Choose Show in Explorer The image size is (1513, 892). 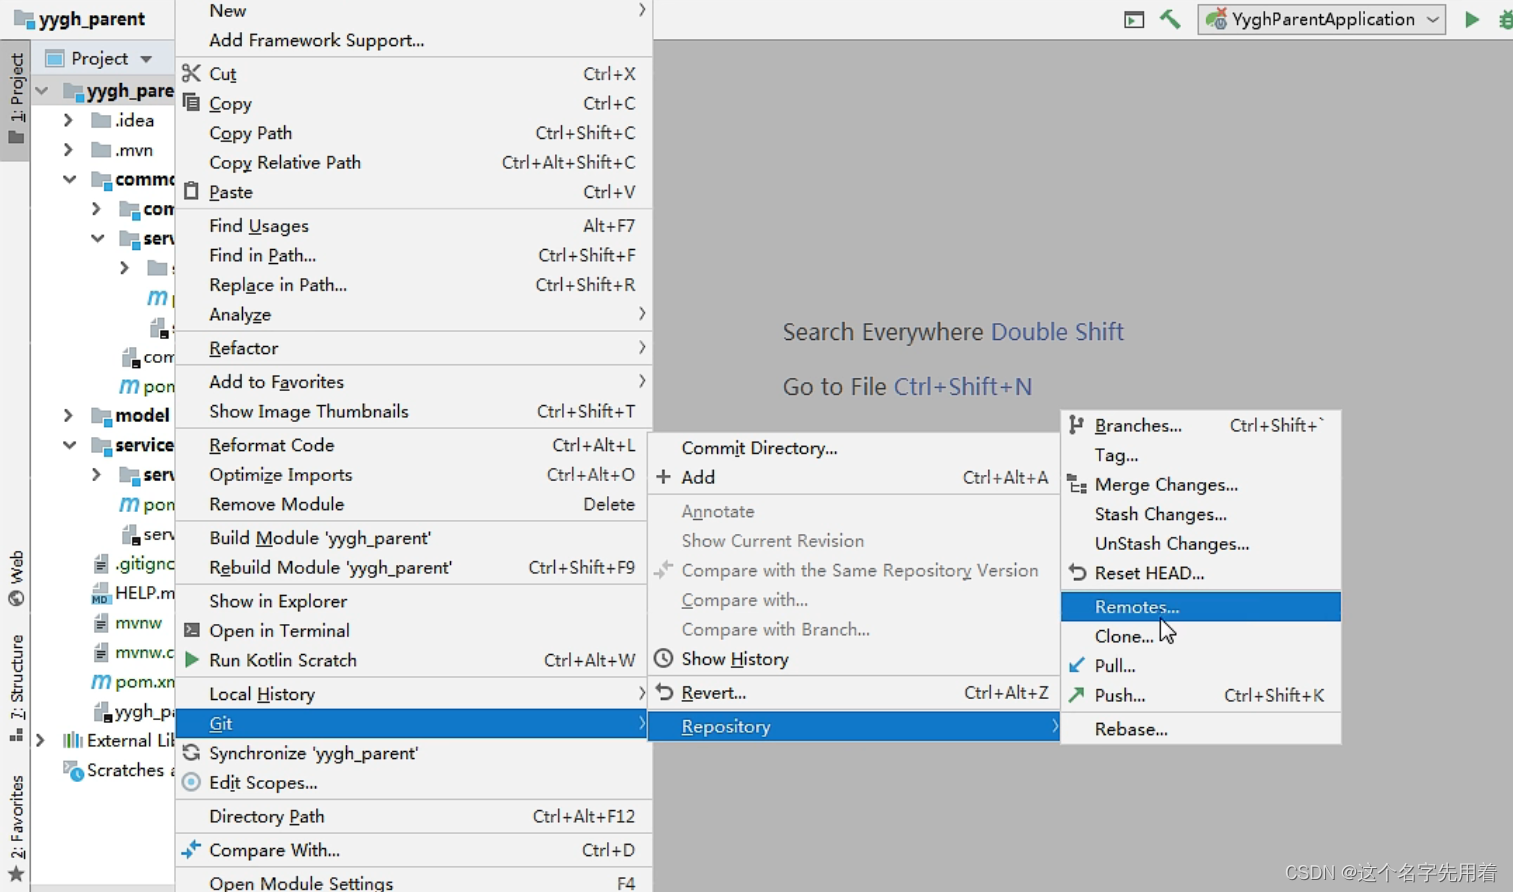[413, 600]
